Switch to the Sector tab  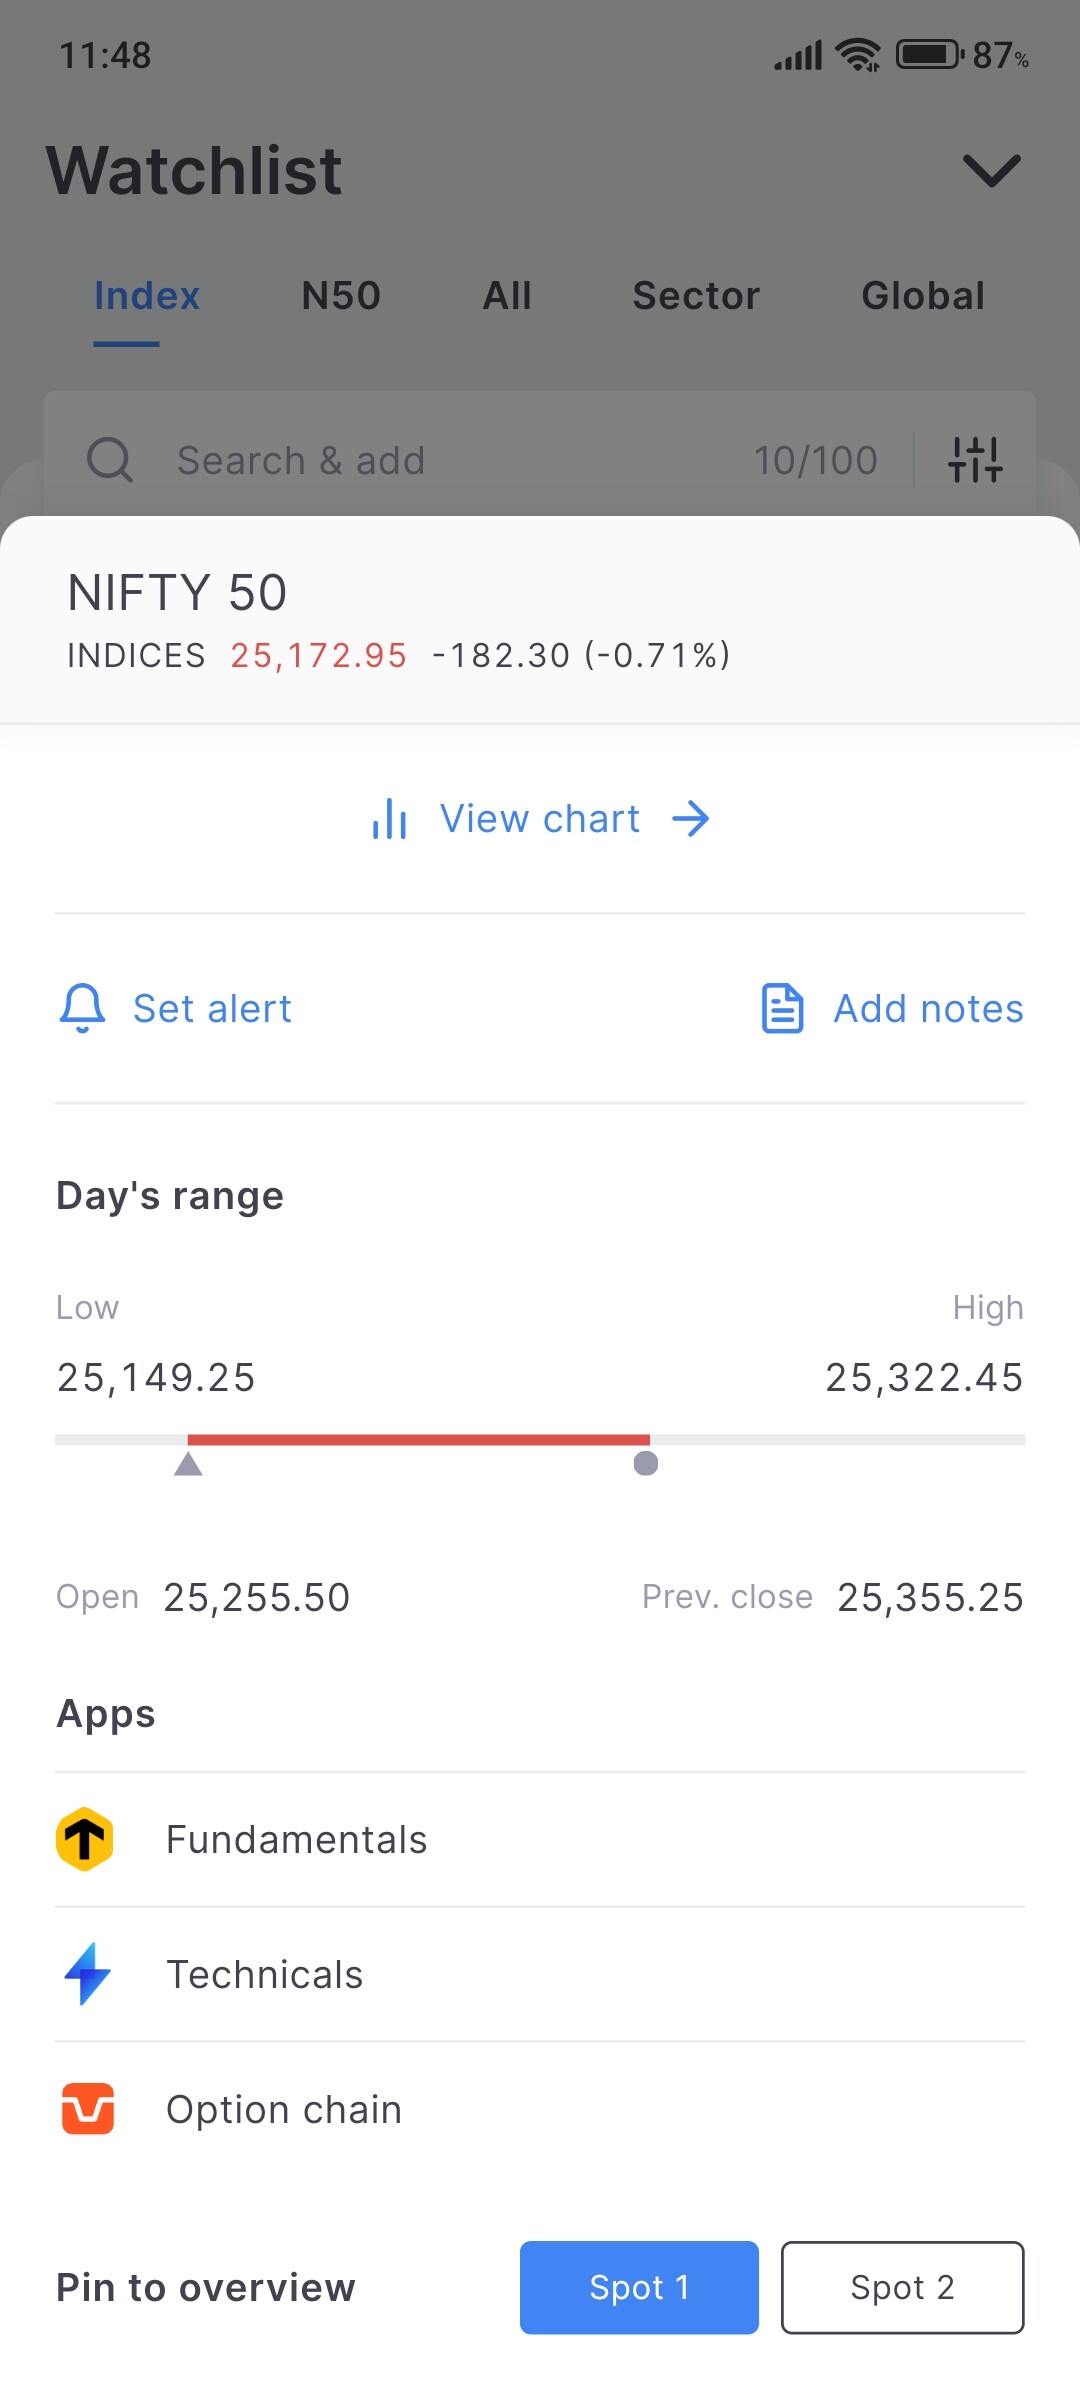[x=696, y=296]
